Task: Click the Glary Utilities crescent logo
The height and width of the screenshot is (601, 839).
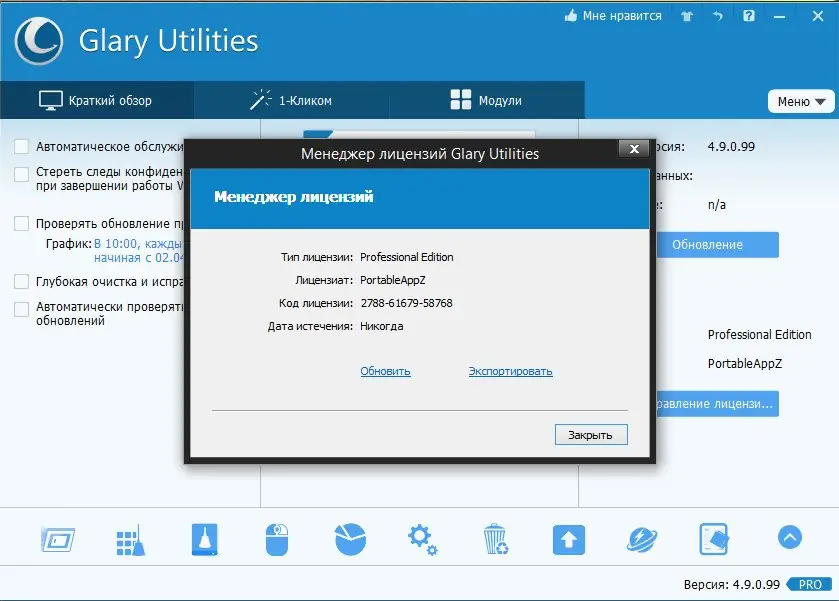Action: [x=39, y=41]
